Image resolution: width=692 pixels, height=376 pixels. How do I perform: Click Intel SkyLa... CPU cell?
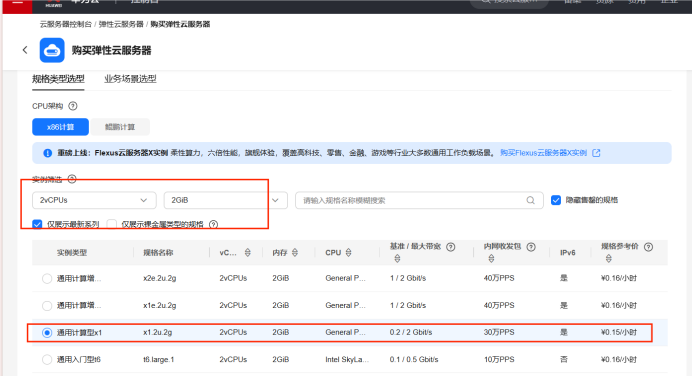pos(347,360)
